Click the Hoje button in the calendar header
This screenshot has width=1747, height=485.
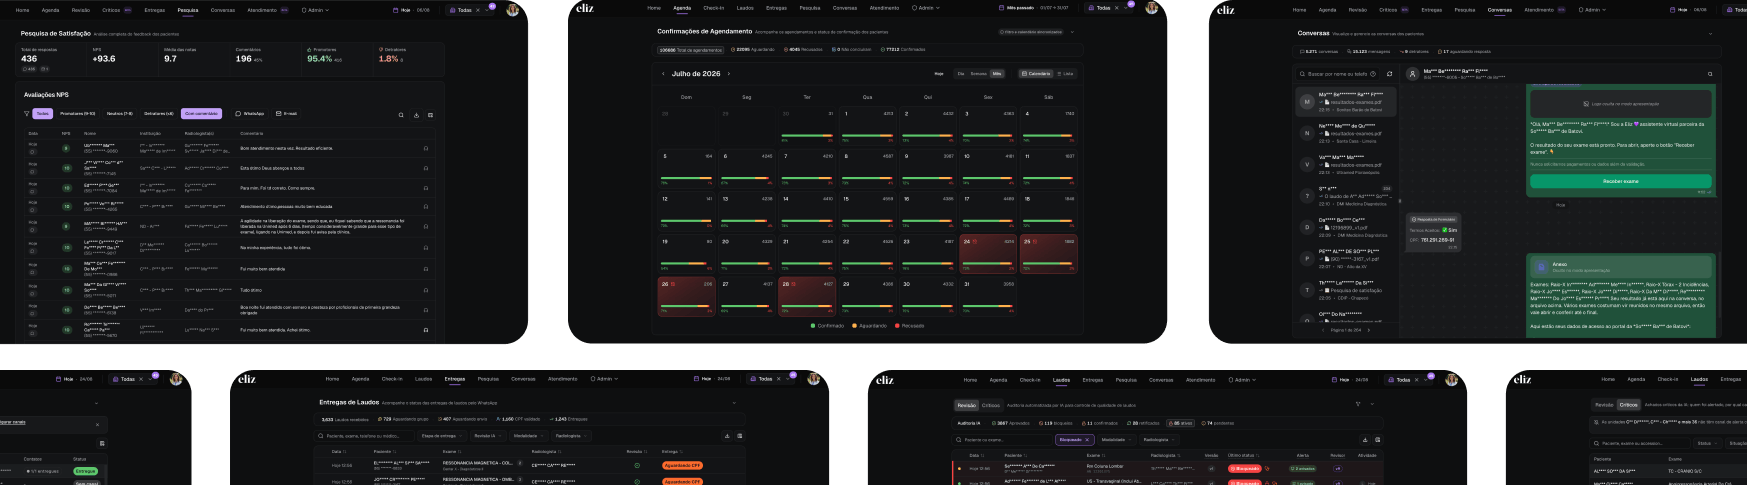939,74
